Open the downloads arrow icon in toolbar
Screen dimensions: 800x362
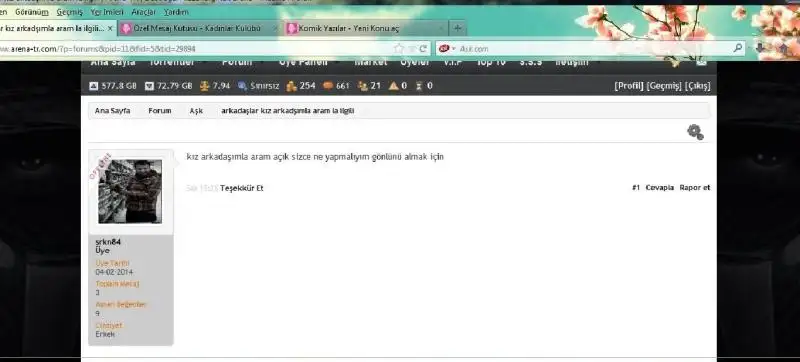tap(760, 48)
